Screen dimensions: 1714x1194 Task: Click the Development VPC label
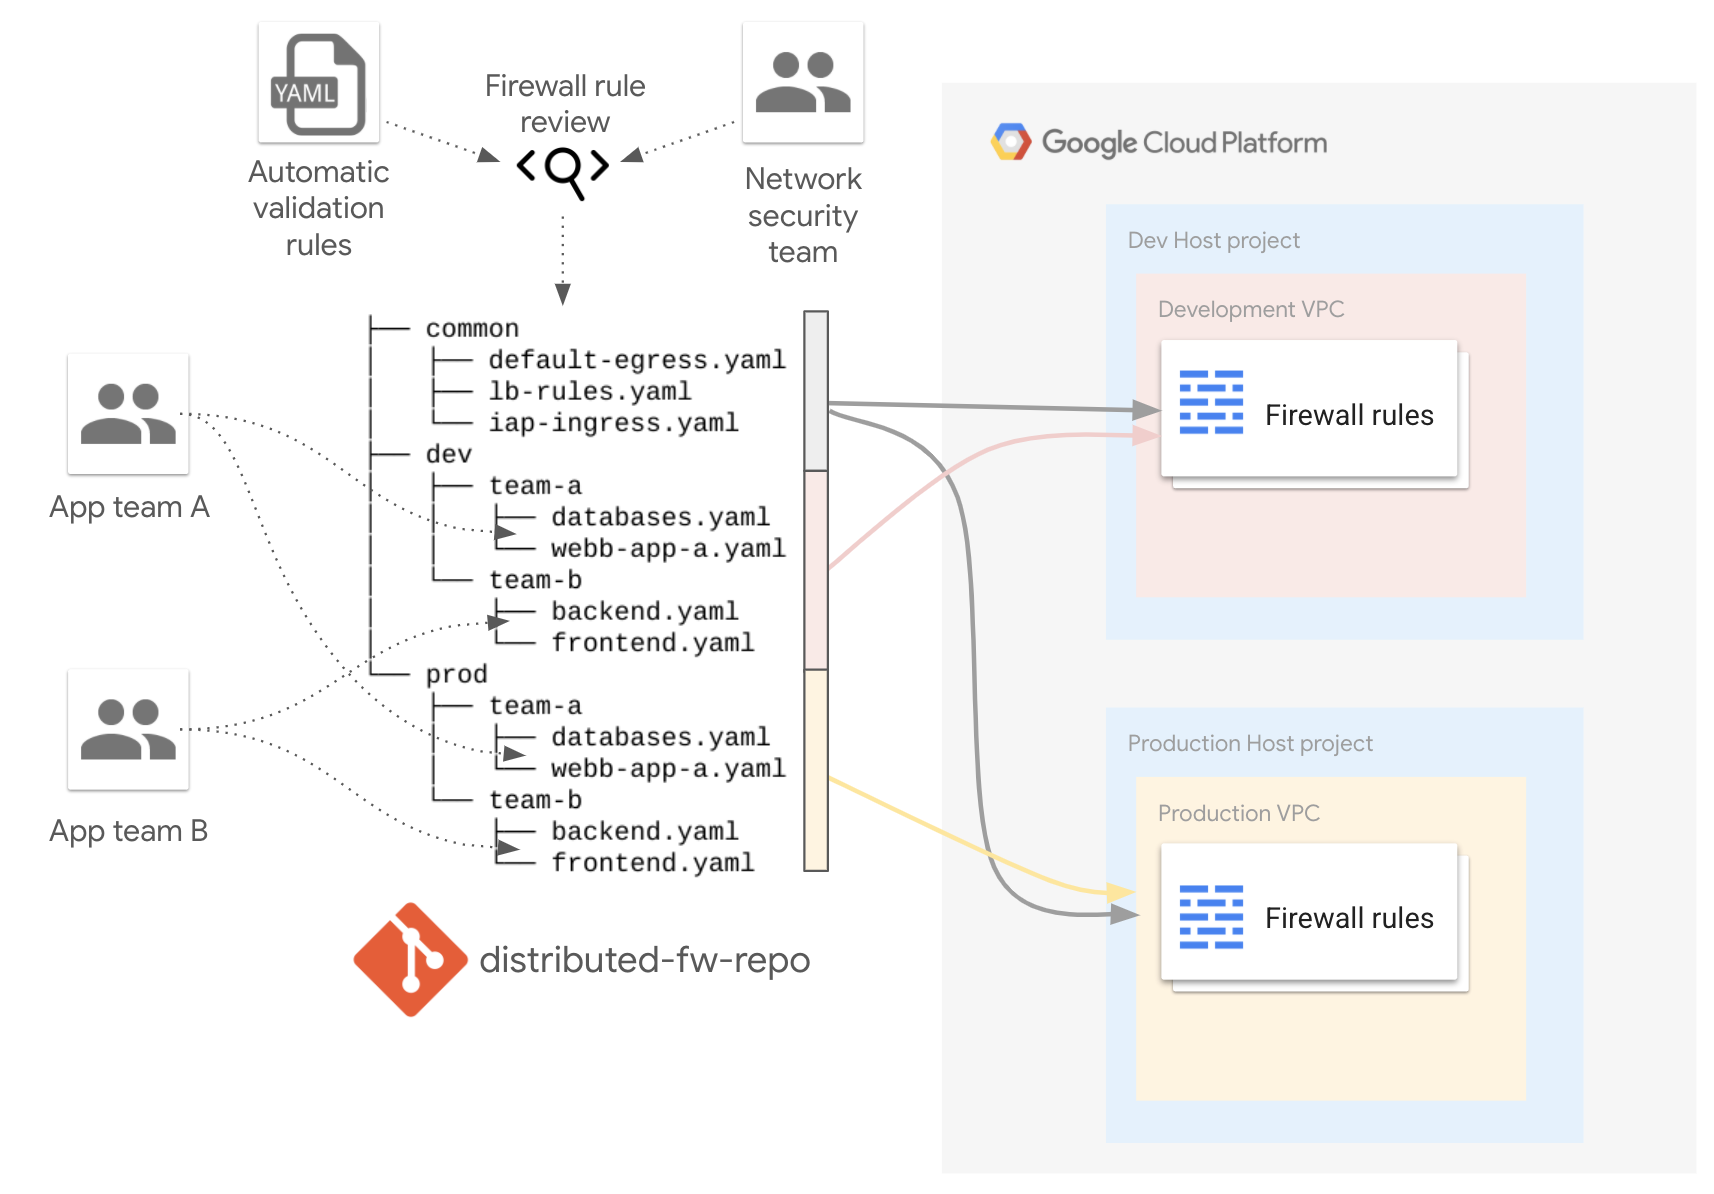1251,310
